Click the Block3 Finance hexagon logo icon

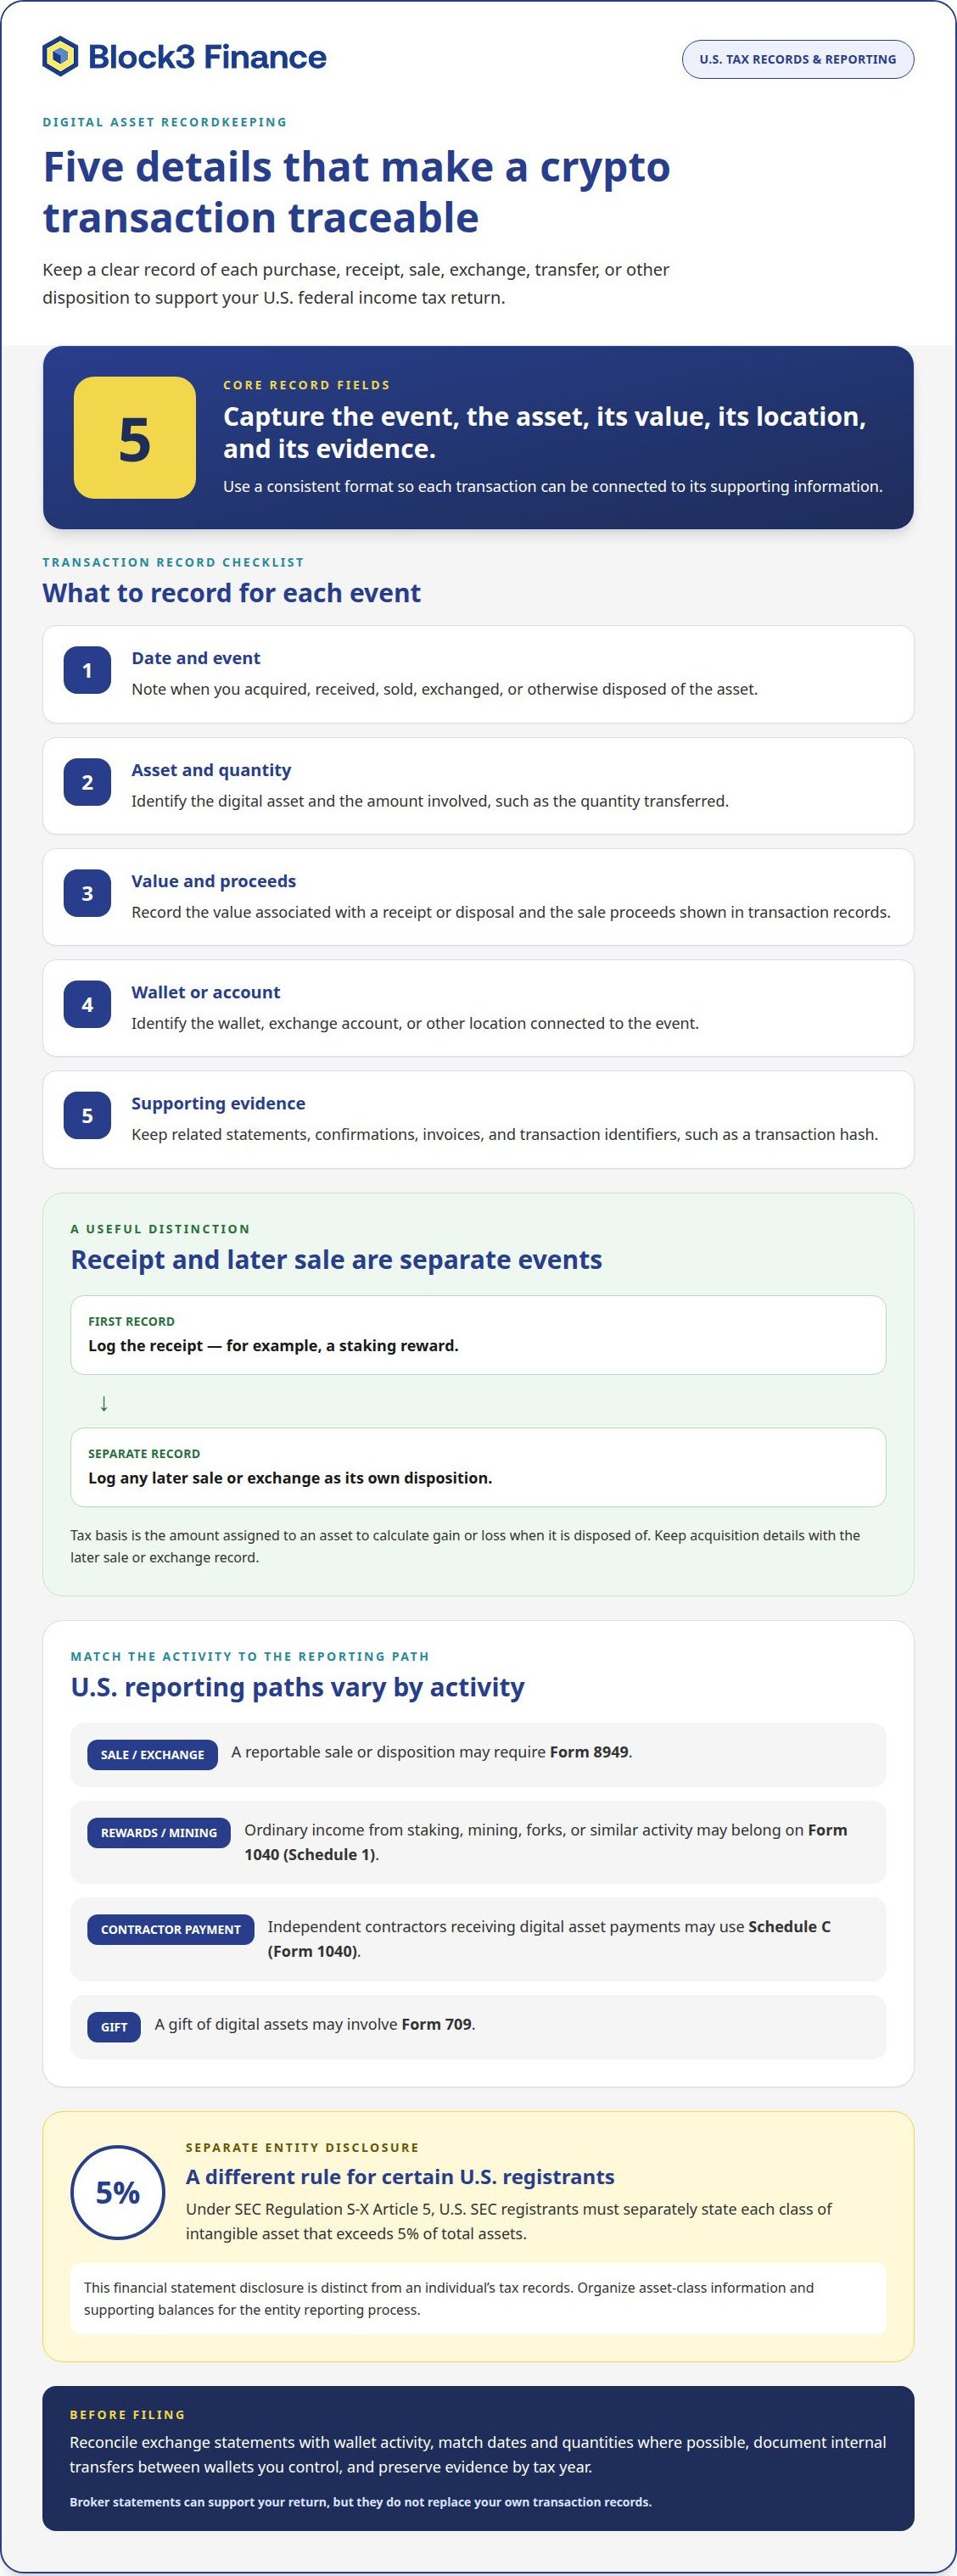coord(60,56)
